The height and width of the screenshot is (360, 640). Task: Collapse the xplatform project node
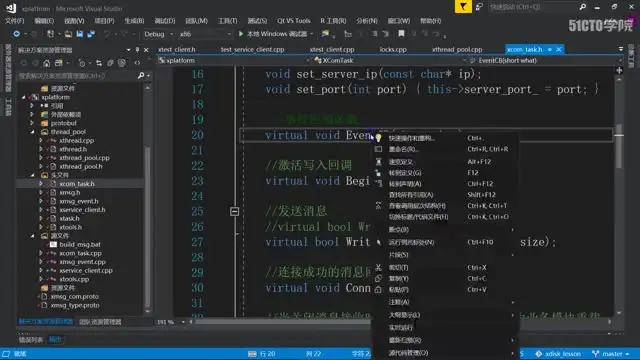coord(24,97)
